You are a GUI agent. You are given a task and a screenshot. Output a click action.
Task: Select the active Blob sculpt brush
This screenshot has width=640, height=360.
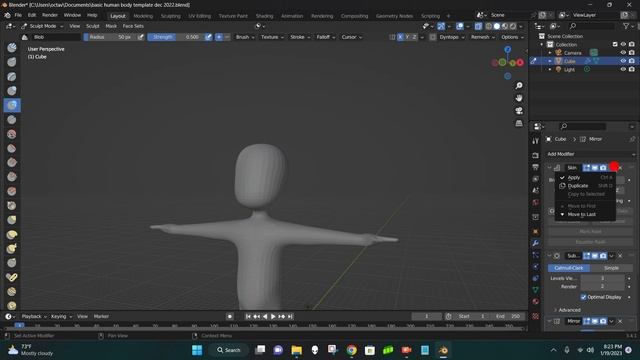pyautogui.click(x=11, y=105)
